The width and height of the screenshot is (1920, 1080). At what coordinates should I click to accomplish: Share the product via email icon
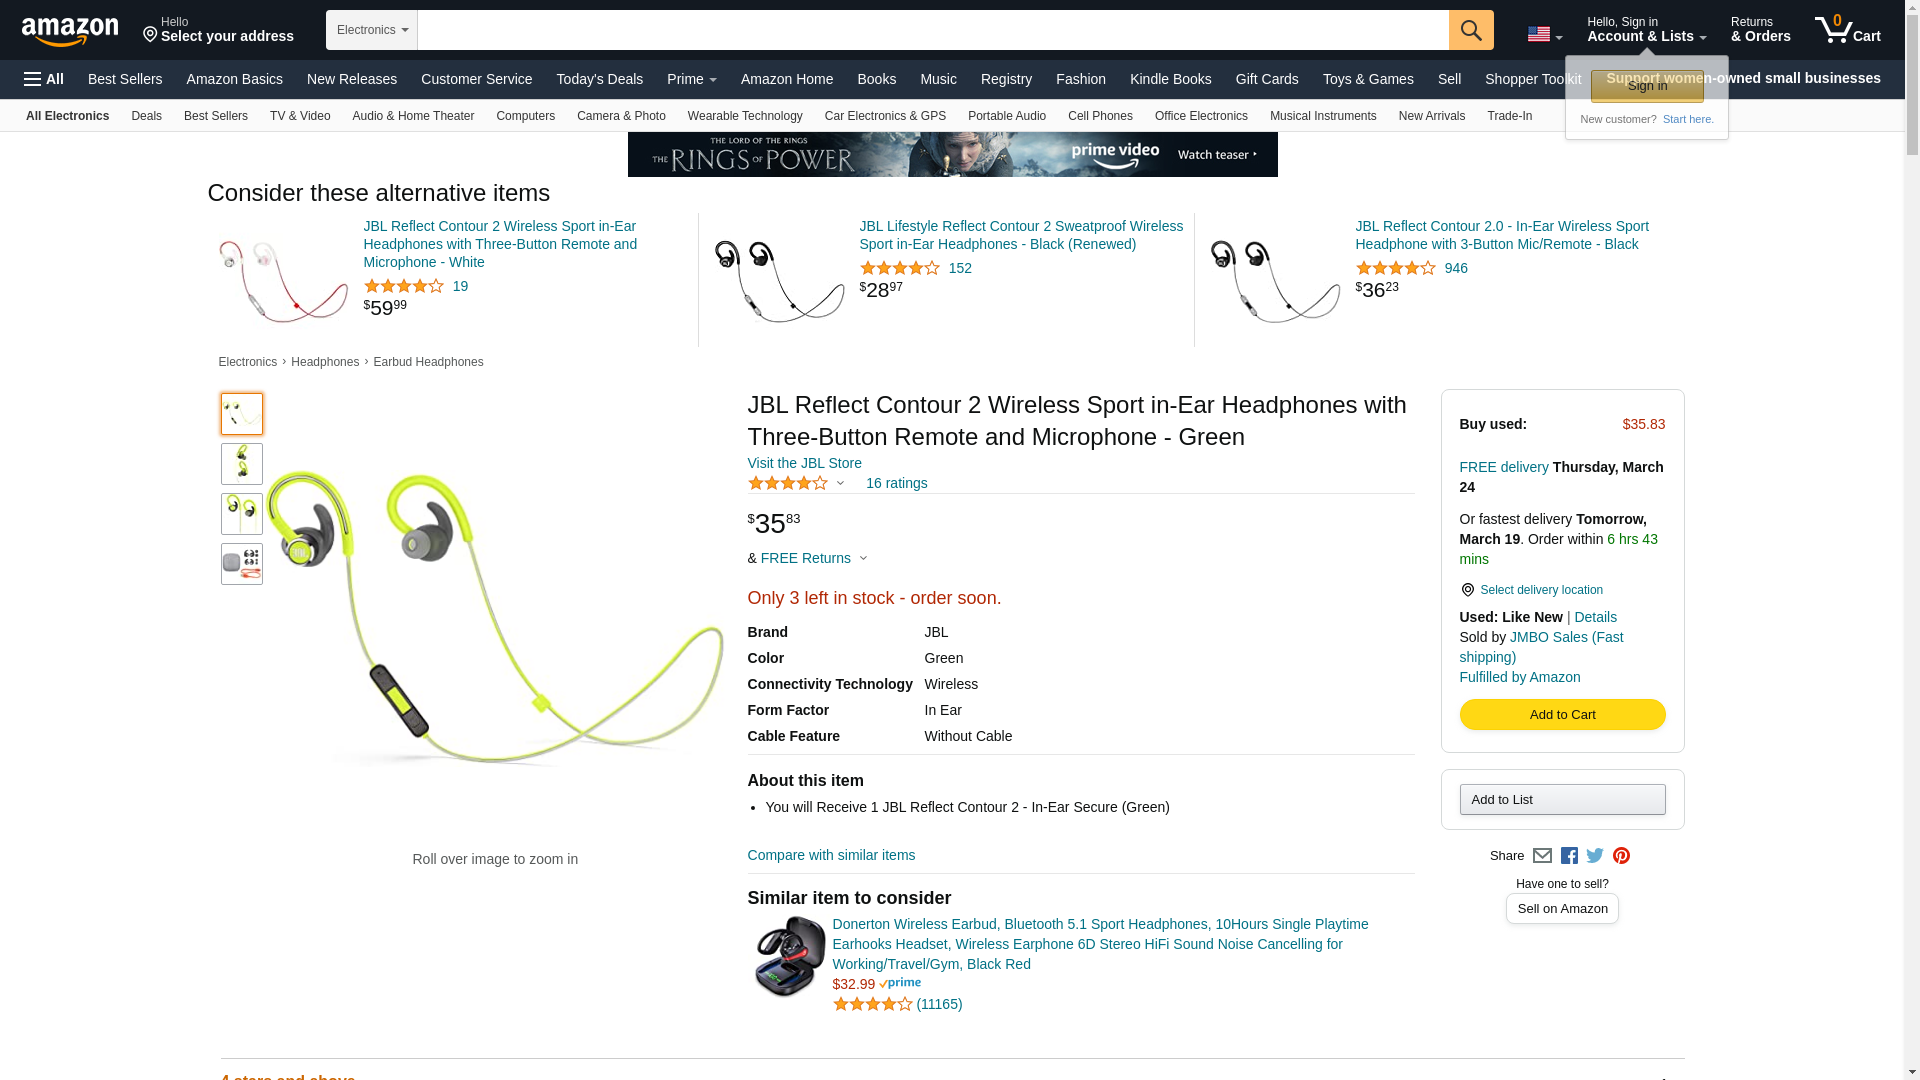1542,856
